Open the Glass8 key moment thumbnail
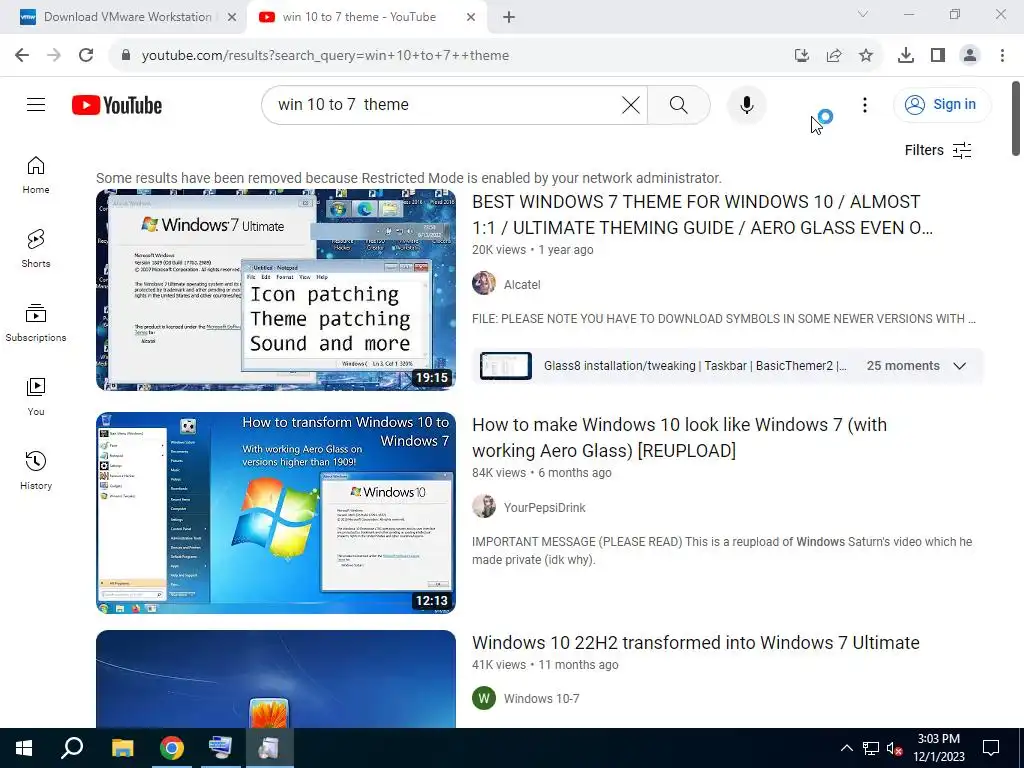This screenshot has height=768, width=1024. click(x=505, y=366)
